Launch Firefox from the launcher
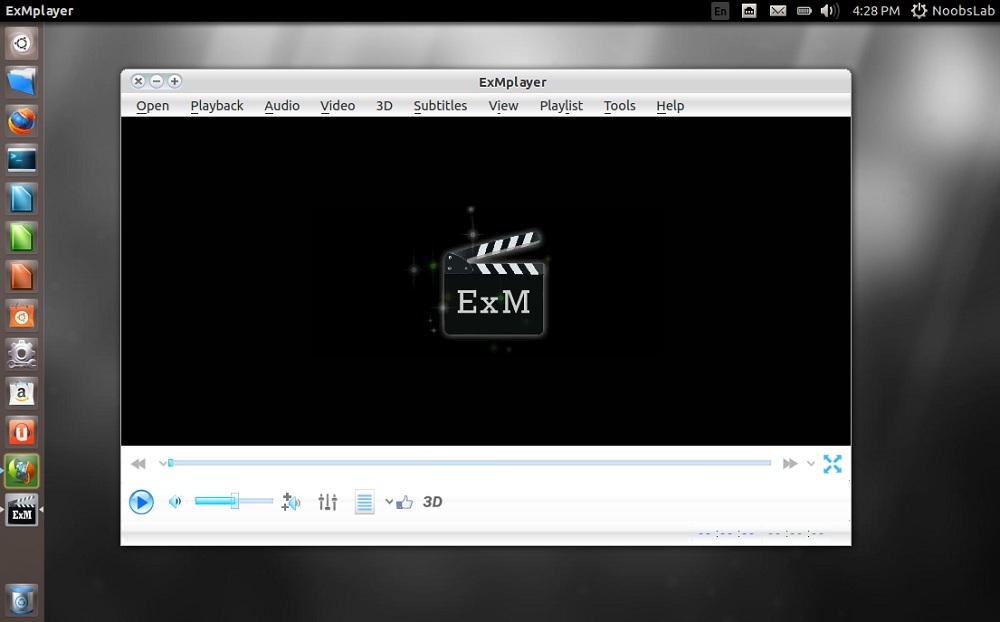 click(22, 121)
